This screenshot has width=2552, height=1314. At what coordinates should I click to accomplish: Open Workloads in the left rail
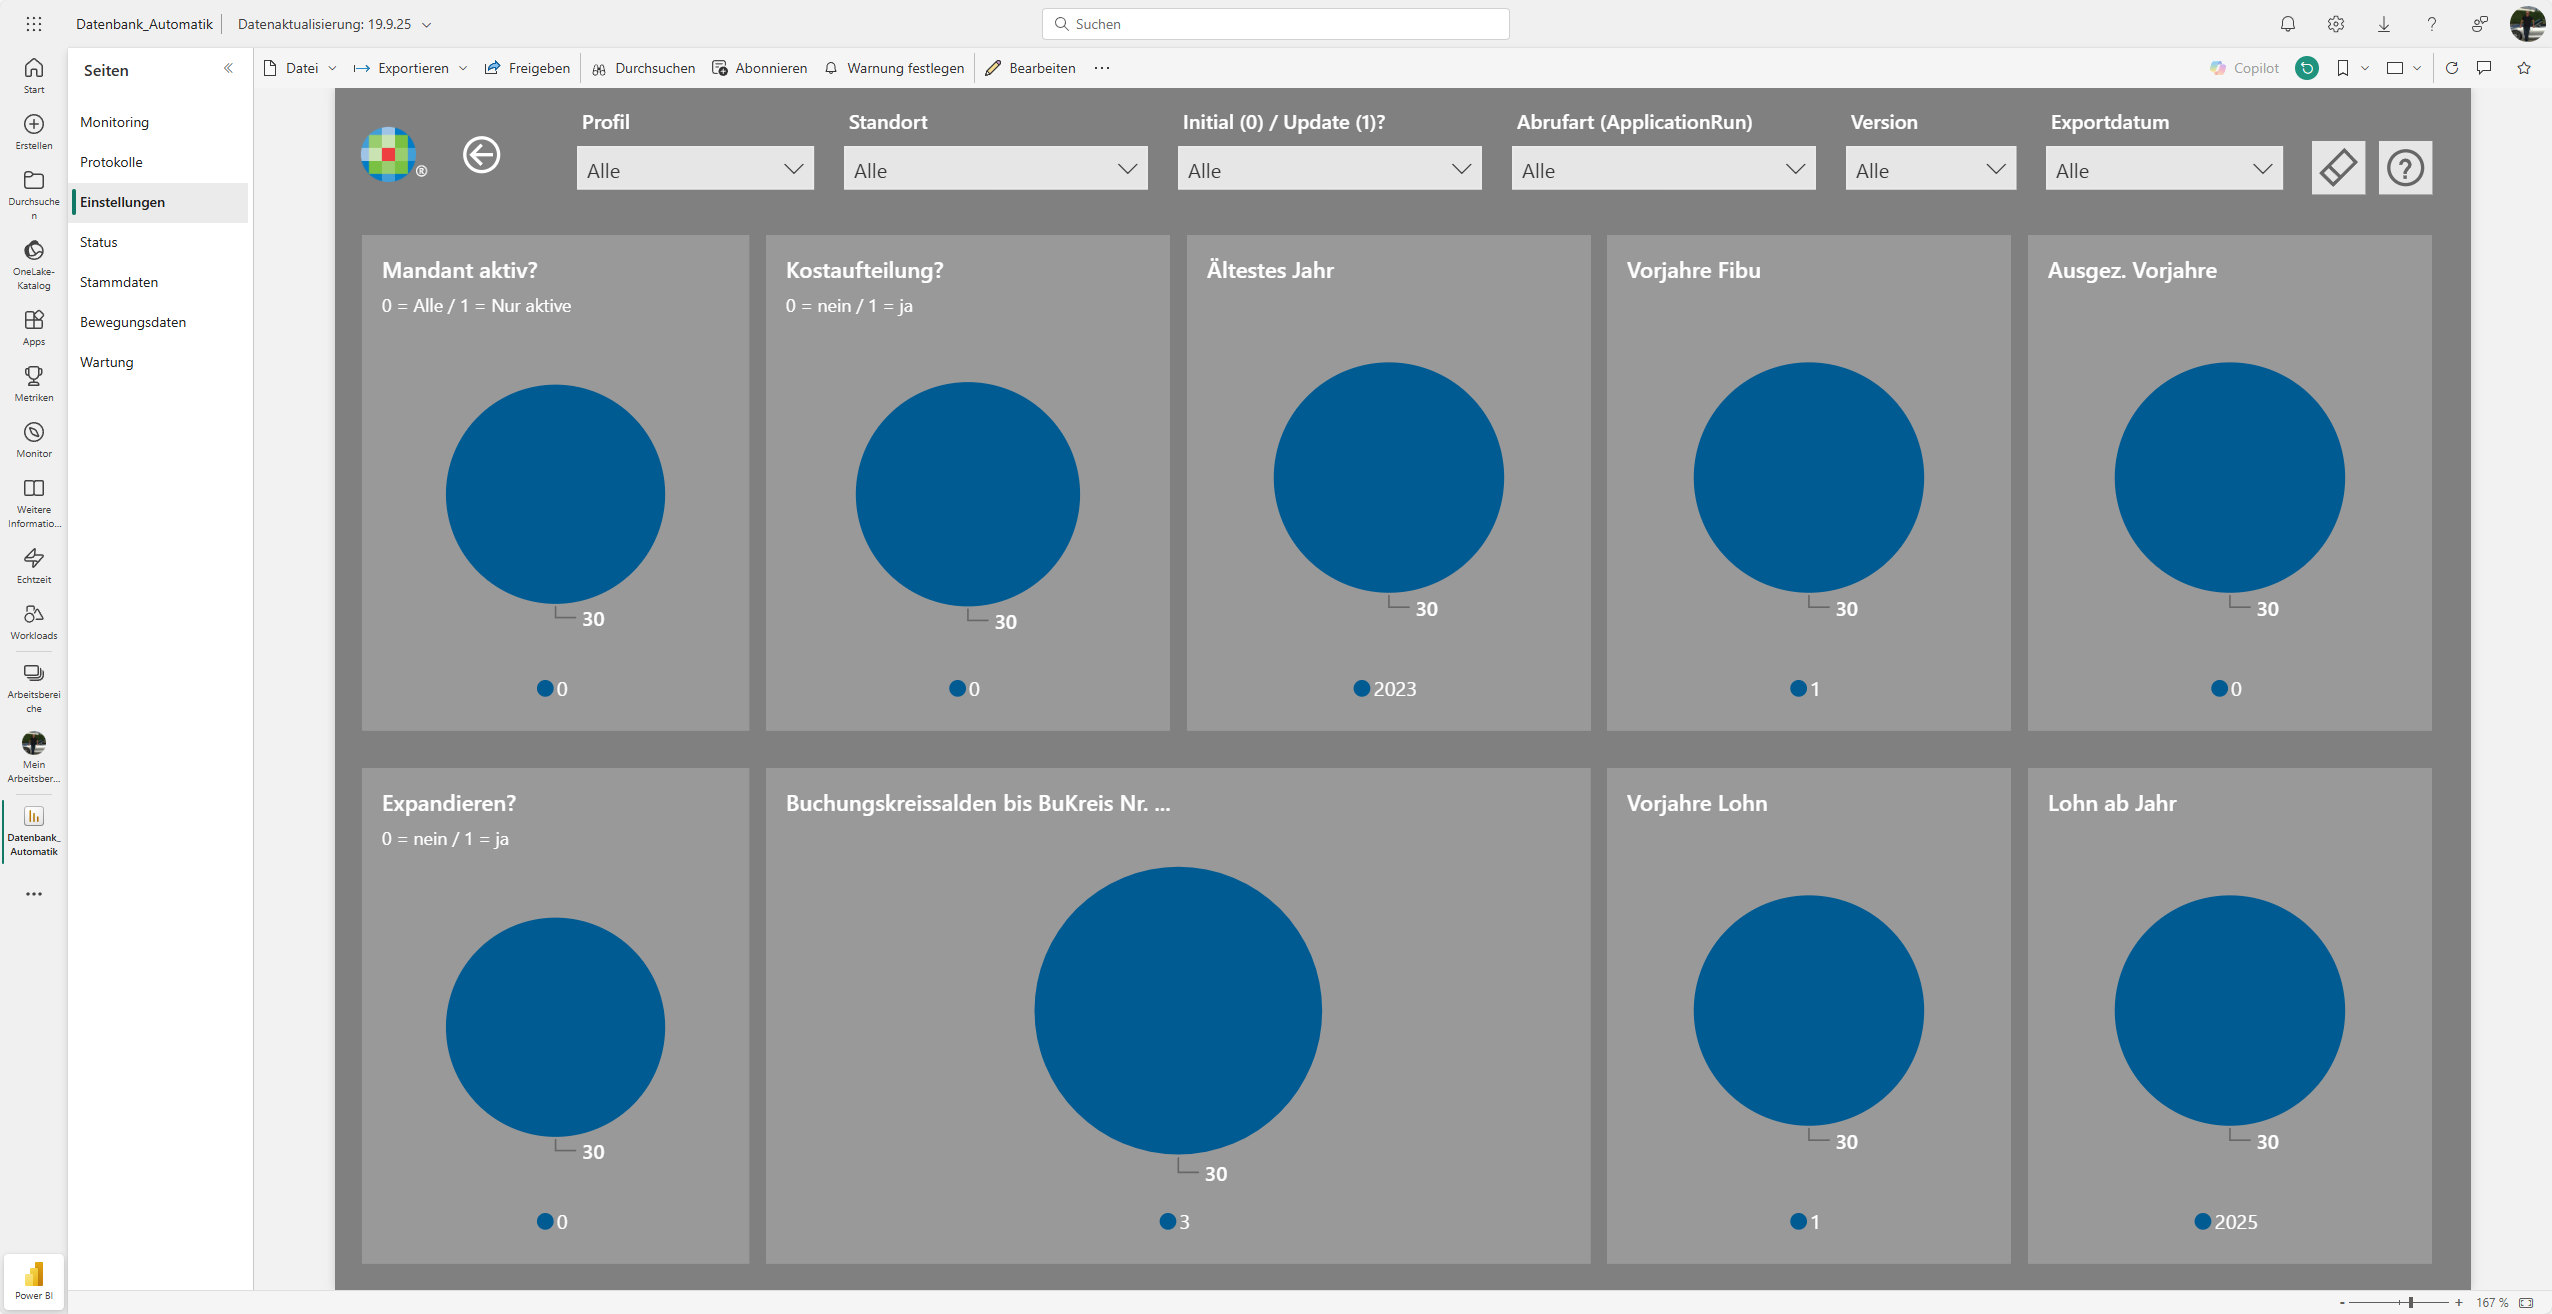click(x=34, y=621)
